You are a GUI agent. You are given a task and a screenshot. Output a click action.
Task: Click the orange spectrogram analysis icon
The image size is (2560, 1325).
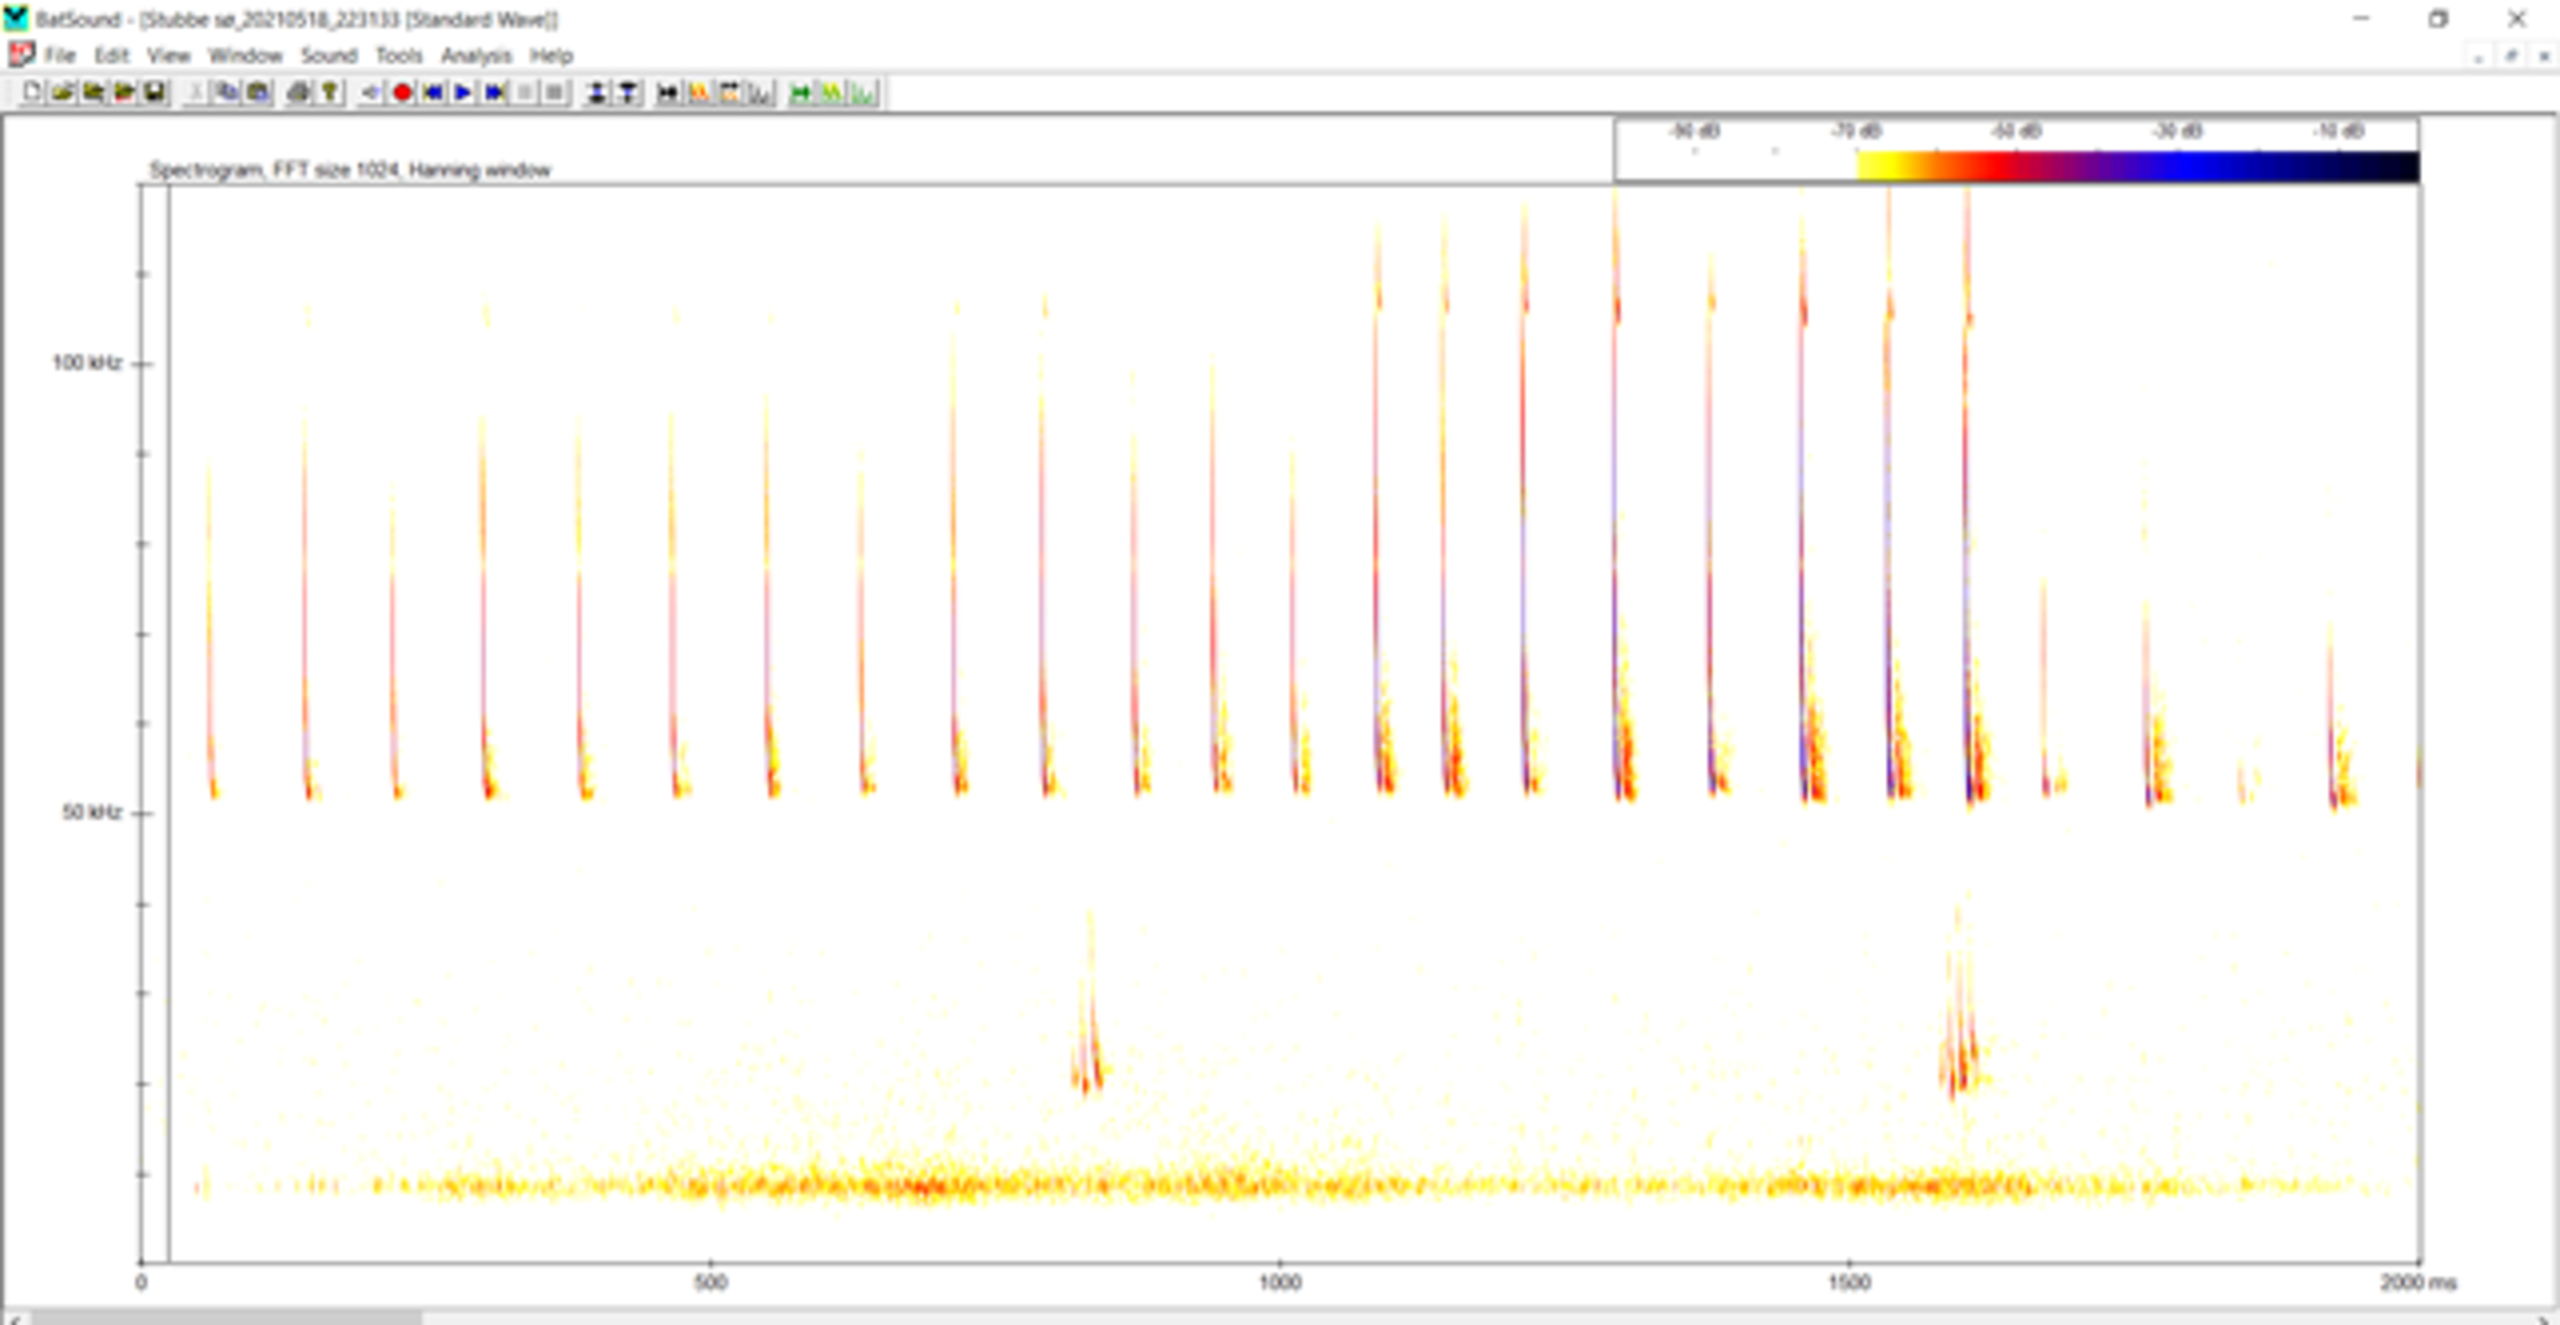pos(699,93)
